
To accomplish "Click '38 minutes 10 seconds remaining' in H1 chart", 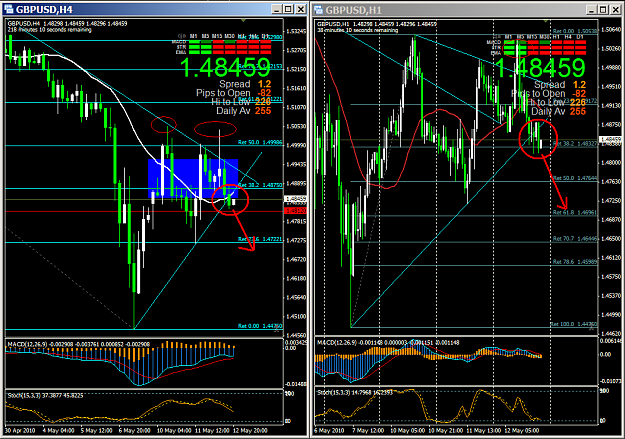I will pyautogui.click(x=358, y=30).
